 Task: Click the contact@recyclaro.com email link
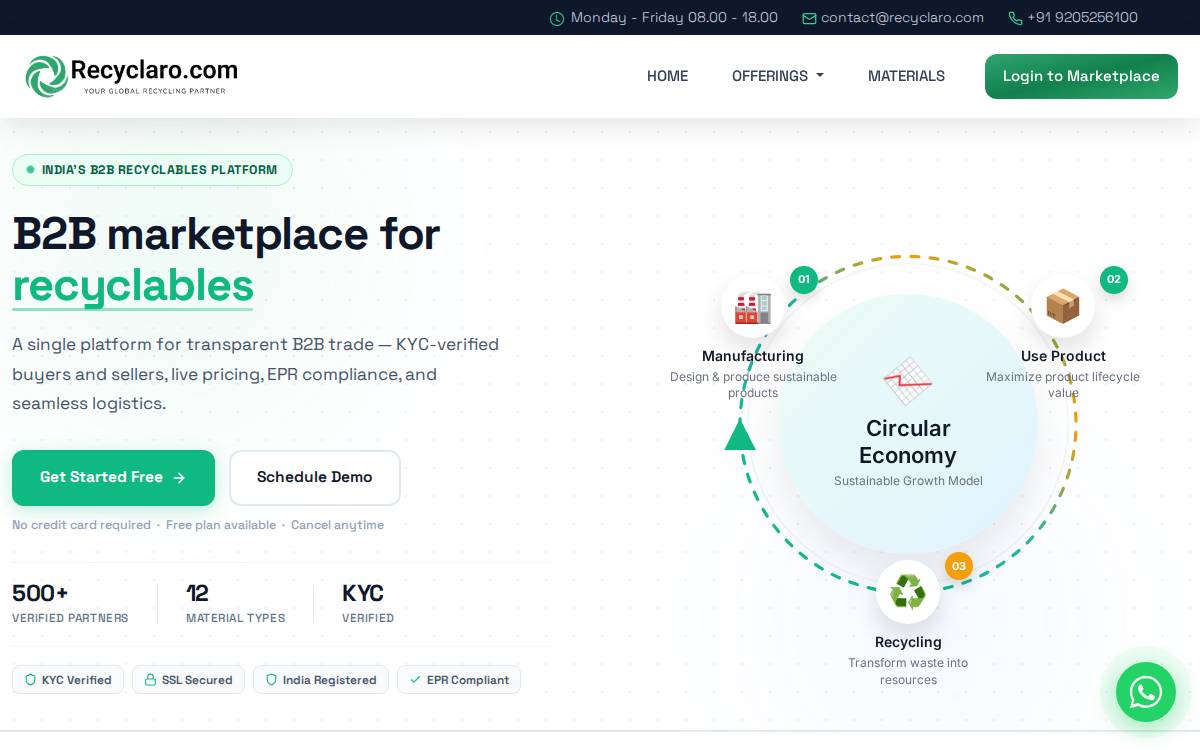[x=902, y=18]
